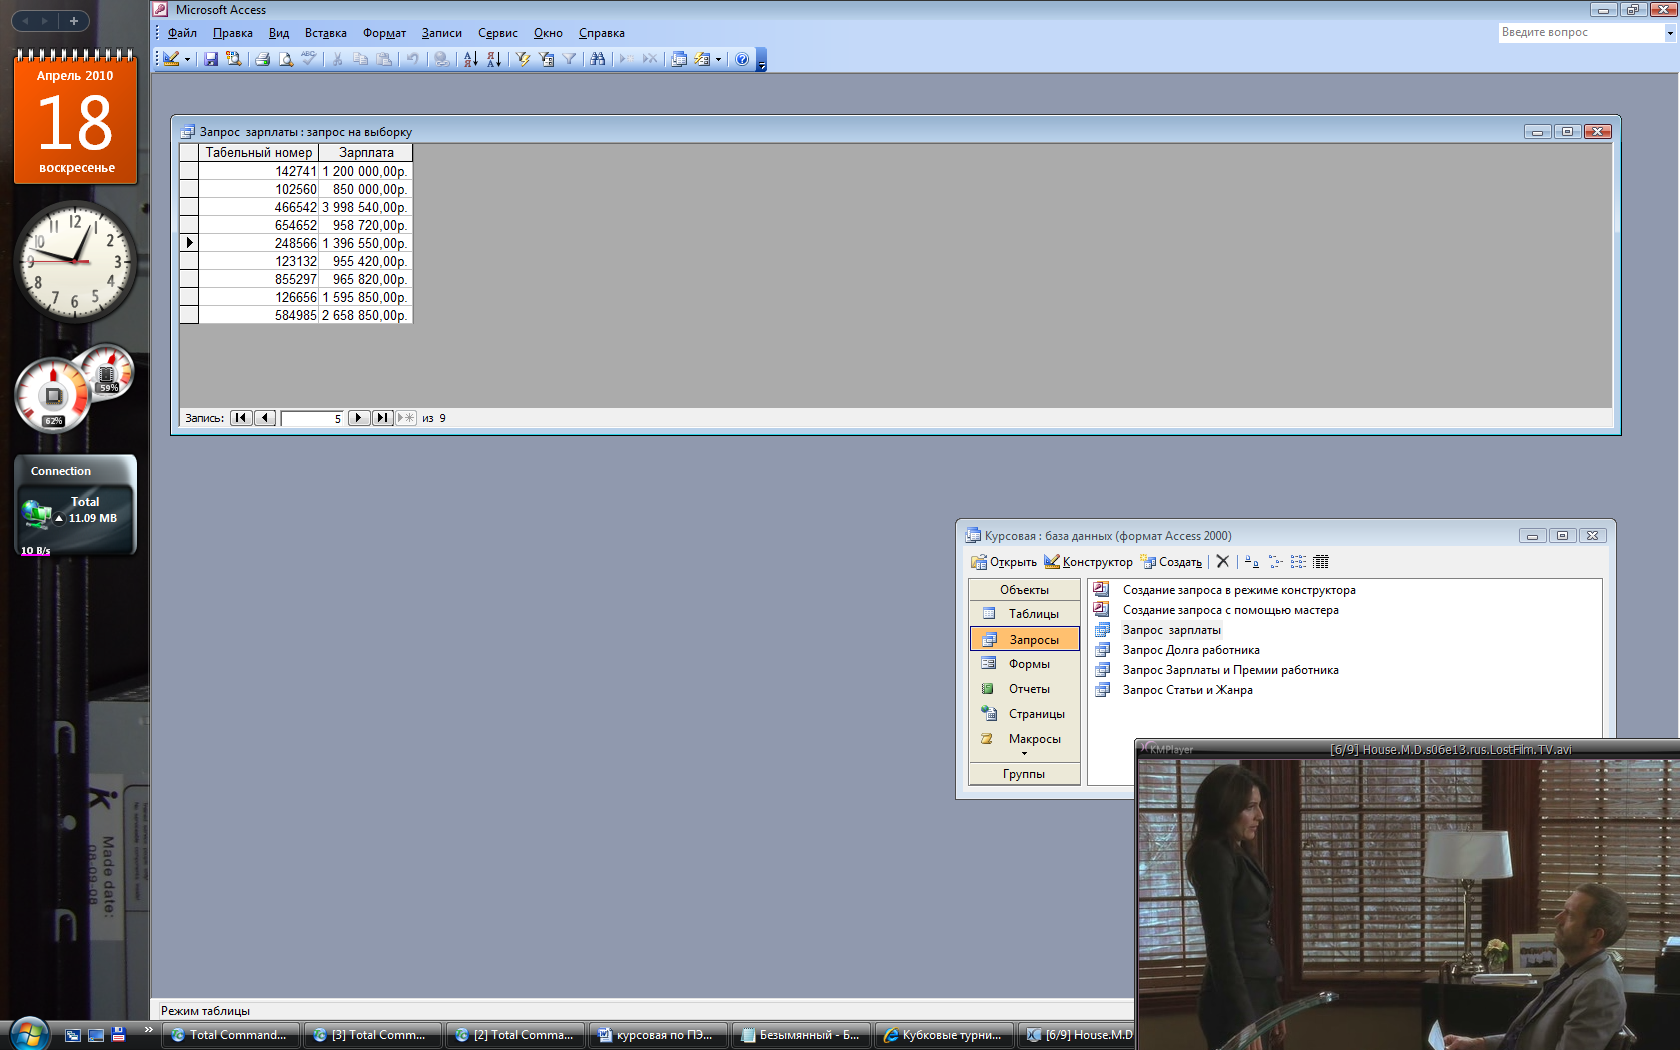Sort descending with the Я-A icon

(493, 59)
